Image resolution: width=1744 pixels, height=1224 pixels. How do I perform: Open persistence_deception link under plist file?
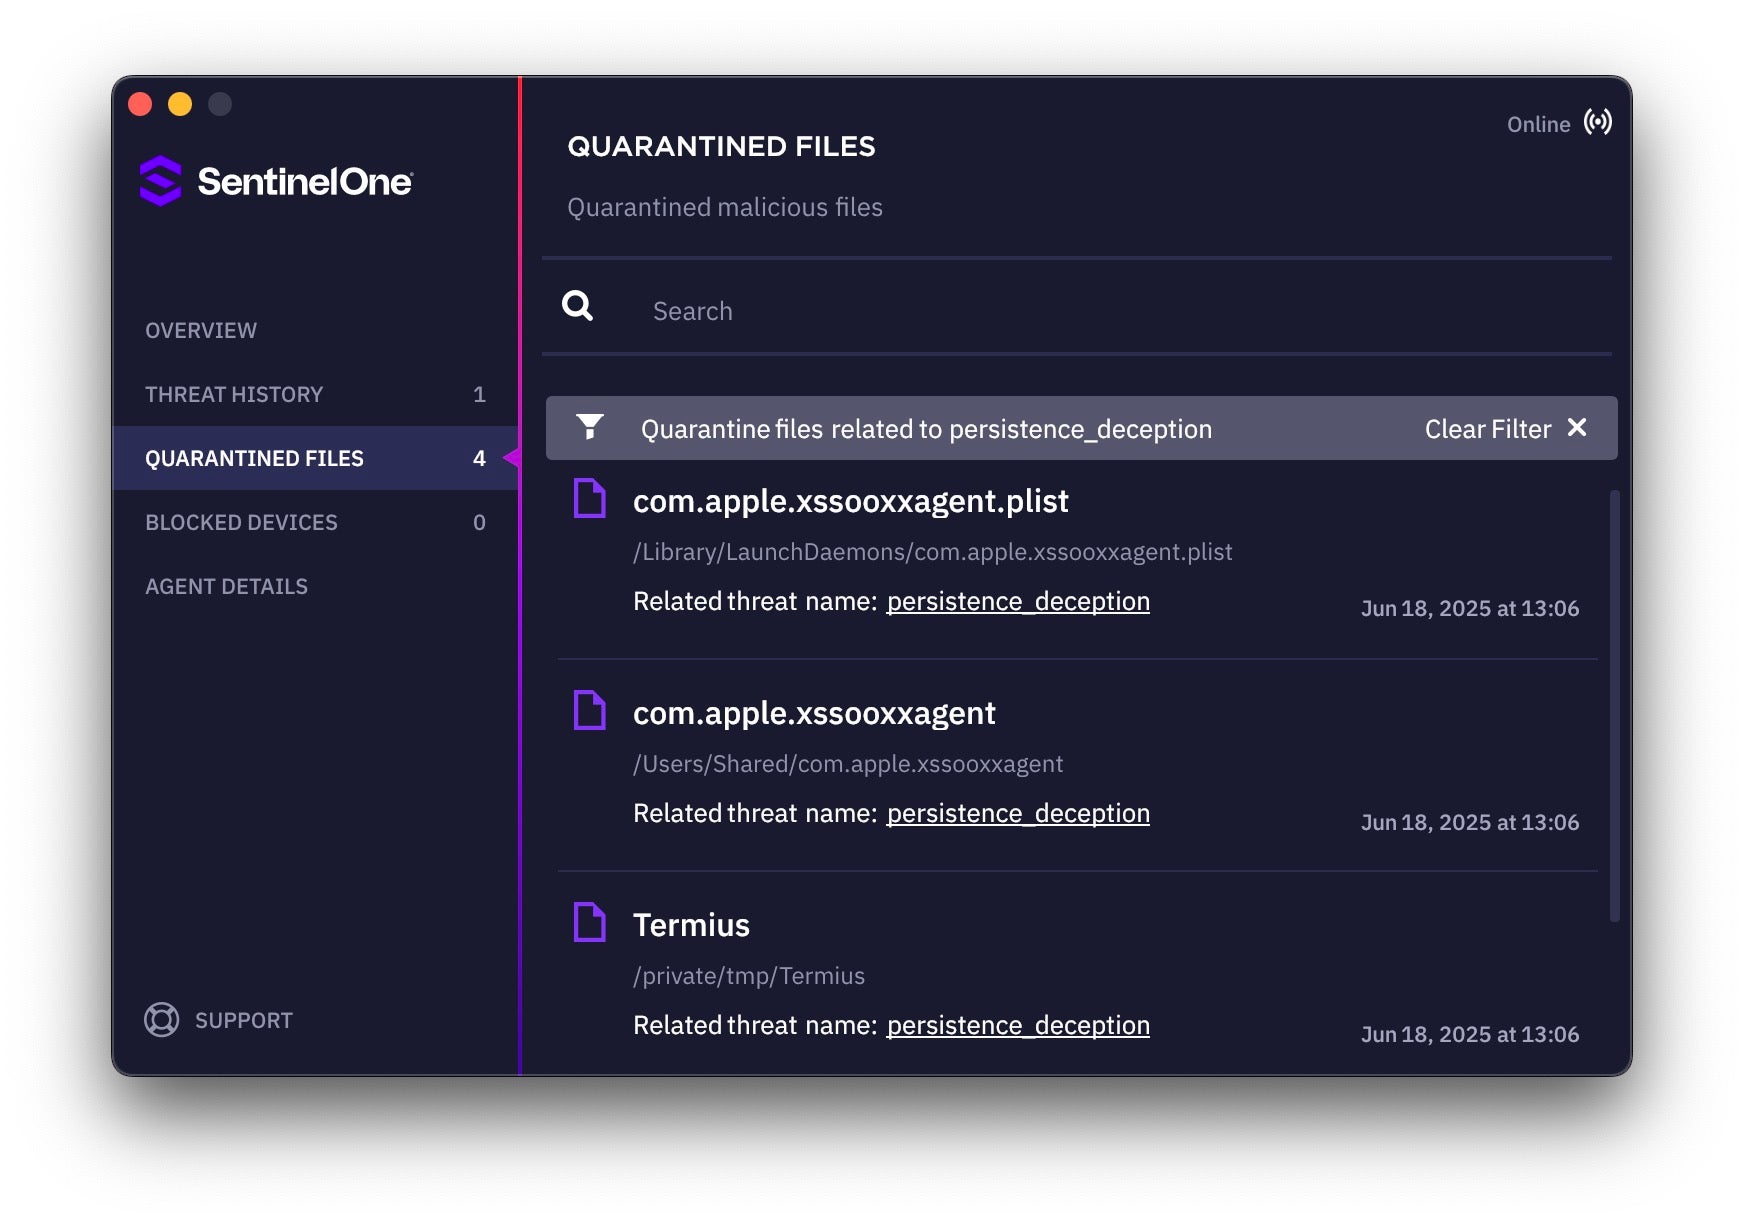coord(1017,601)
